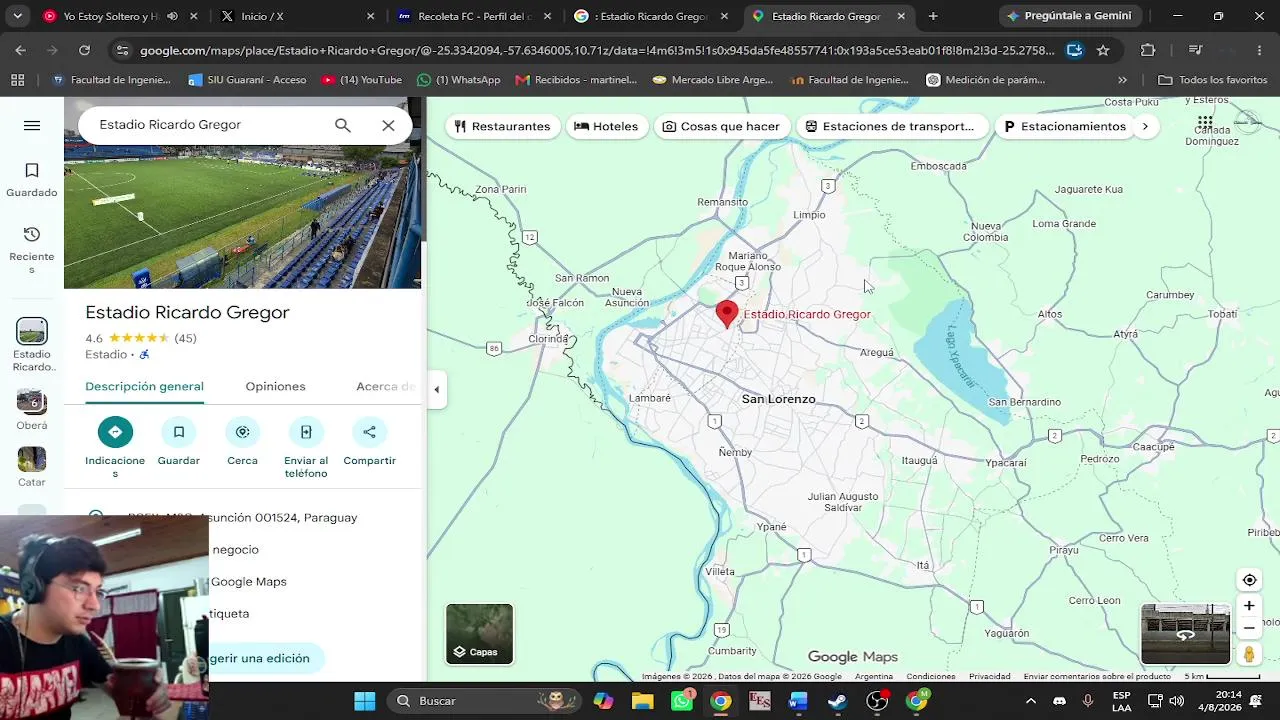This screenshot has width=1280, height=720.
Task: Center map on my location
Action: click(x=1249, y=580)
